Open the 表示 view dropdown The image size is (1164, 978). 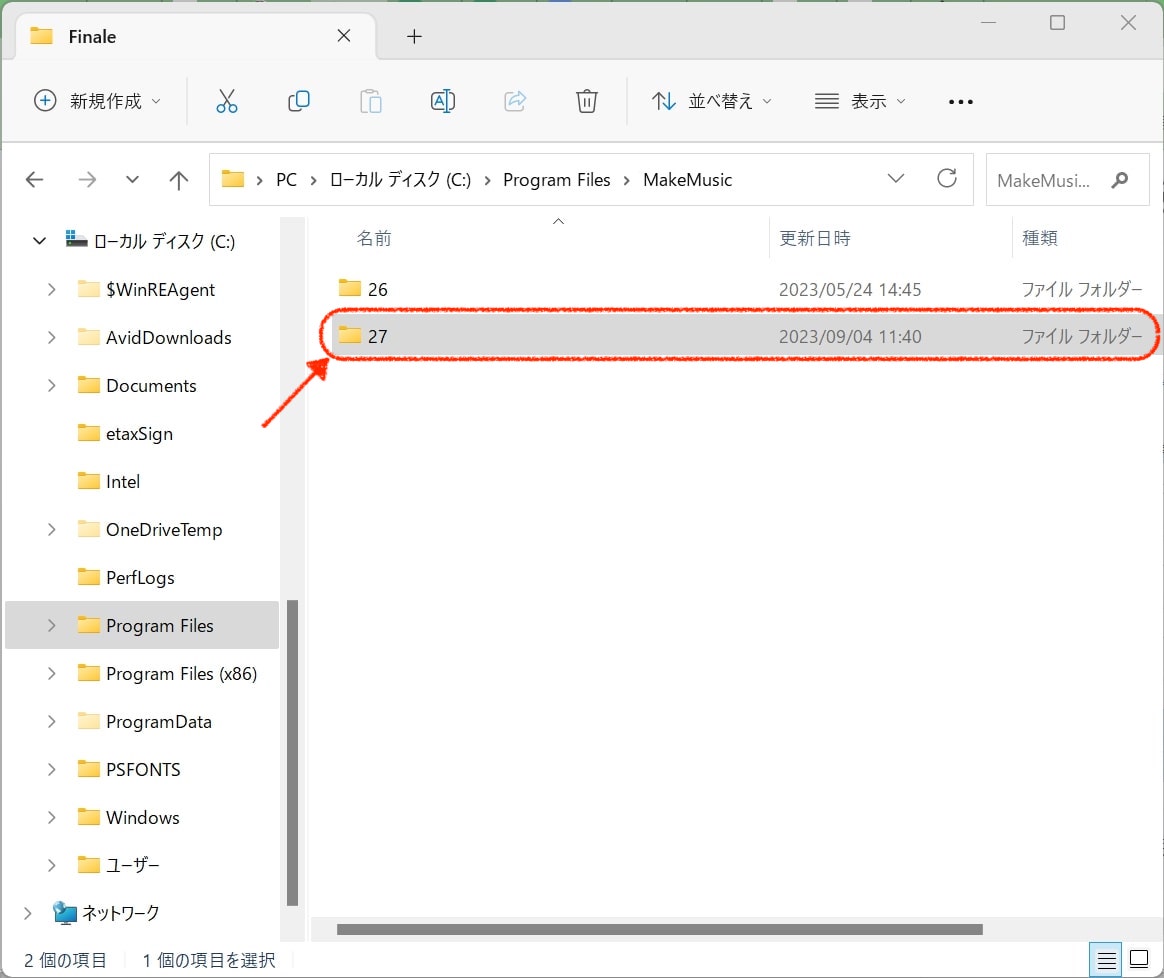pos(860,101)
